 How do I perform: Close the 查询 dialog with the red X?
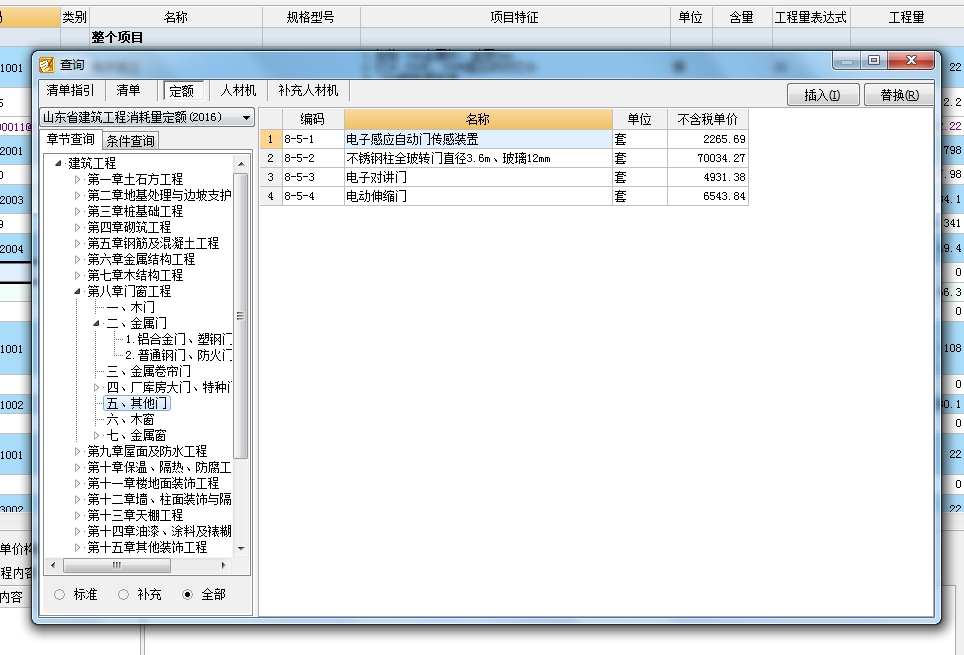click(x=911, y=60)
